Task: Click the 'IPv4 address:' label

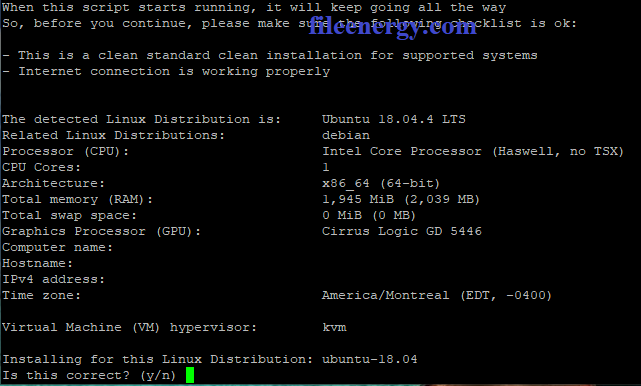Action: pyautogui.click(x=54, y=279)
